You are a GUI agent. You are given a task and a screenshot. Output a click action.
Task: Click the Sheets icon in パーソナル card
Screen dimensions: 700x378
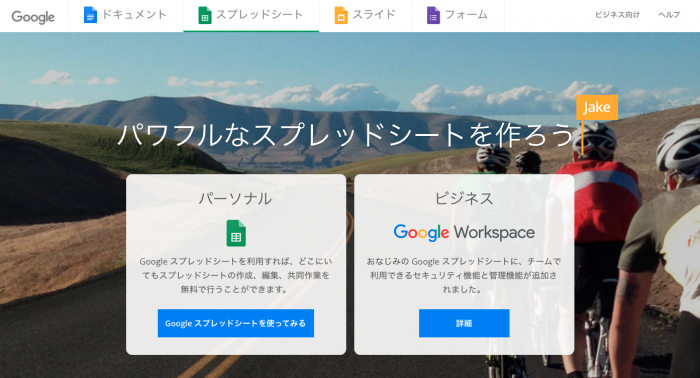pos(236,233)
